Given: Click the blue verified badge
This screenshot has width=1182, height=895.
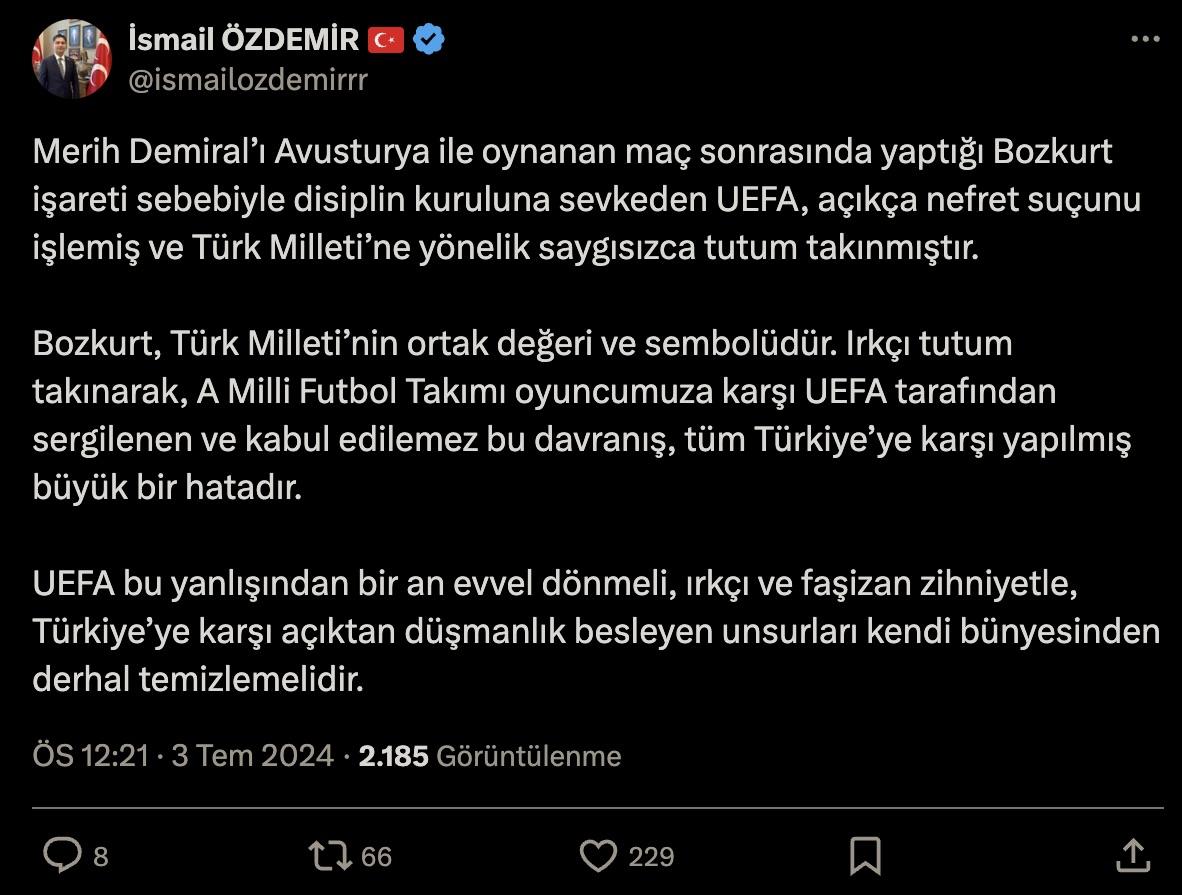Looking at the screenshot, I should point(429,40).
